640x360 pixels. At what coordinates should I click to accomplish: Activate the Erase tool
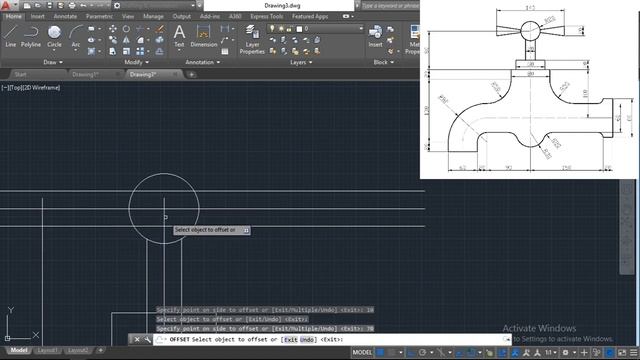(160, 29)
